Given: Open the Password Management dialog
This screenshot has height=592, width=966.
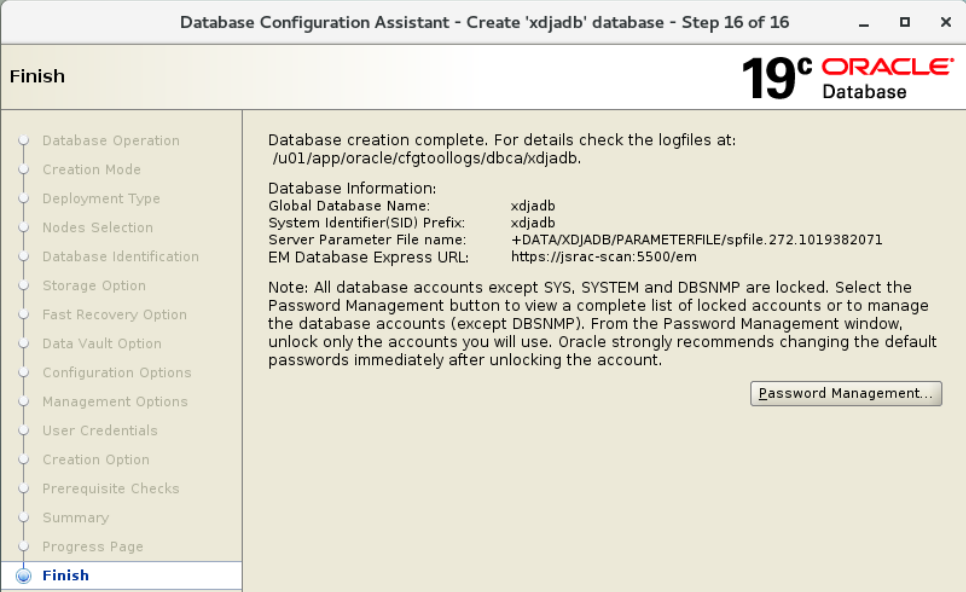Looking at the screenshot, I should click(846, 393).
